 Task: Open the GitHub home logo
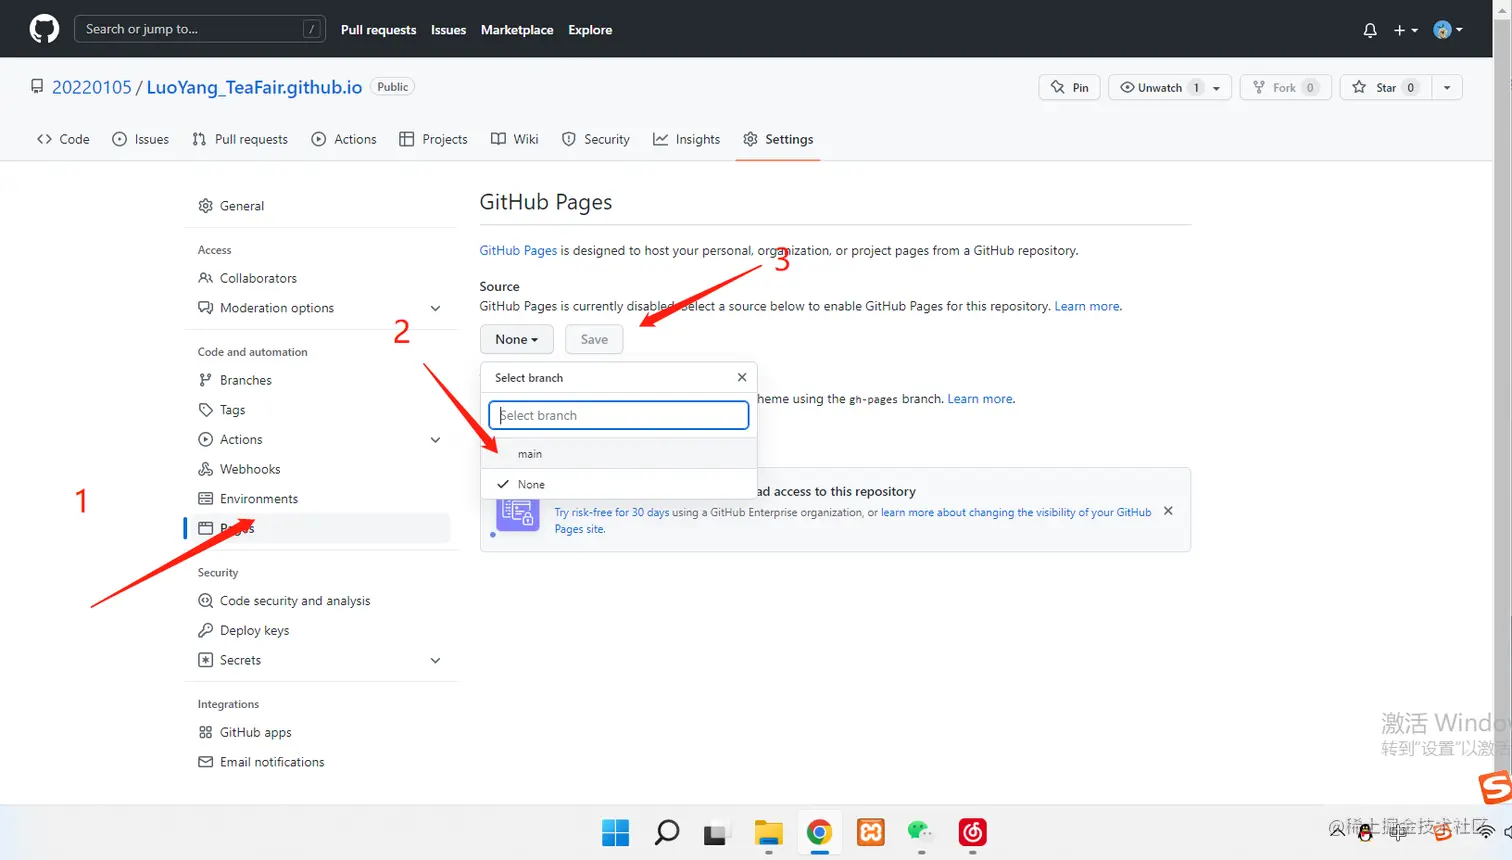[x=44, y=29]
